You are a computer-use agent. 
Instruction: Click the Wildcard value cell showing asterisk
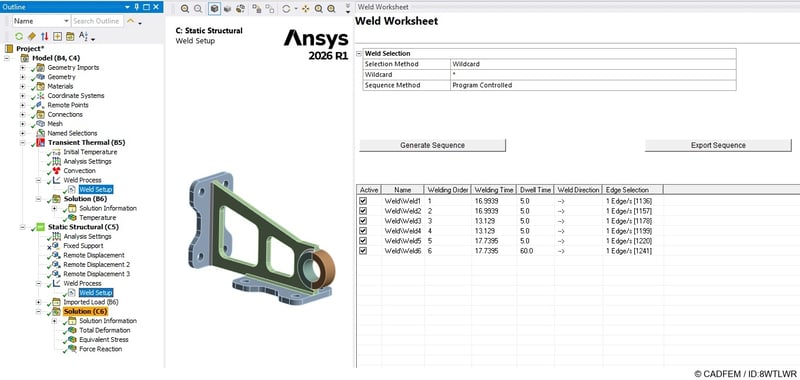593,74
